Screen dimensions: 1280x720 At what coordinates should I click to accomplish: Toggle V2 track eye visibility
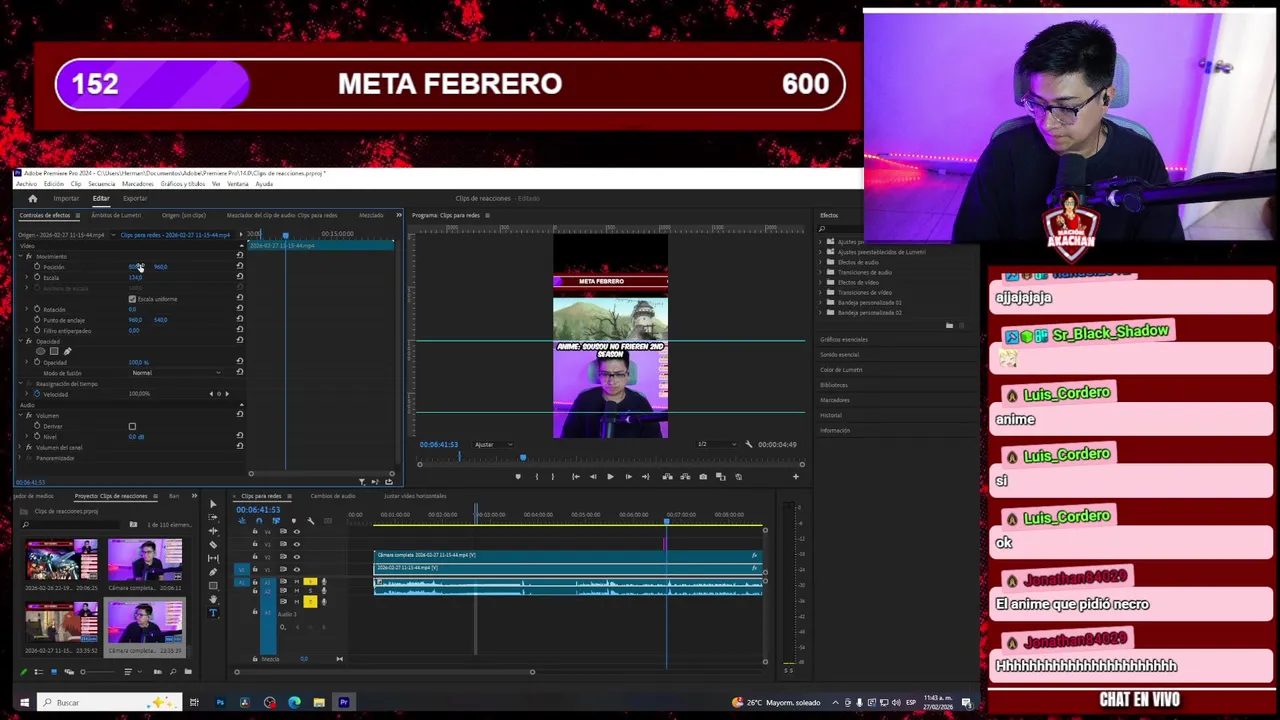297,556
